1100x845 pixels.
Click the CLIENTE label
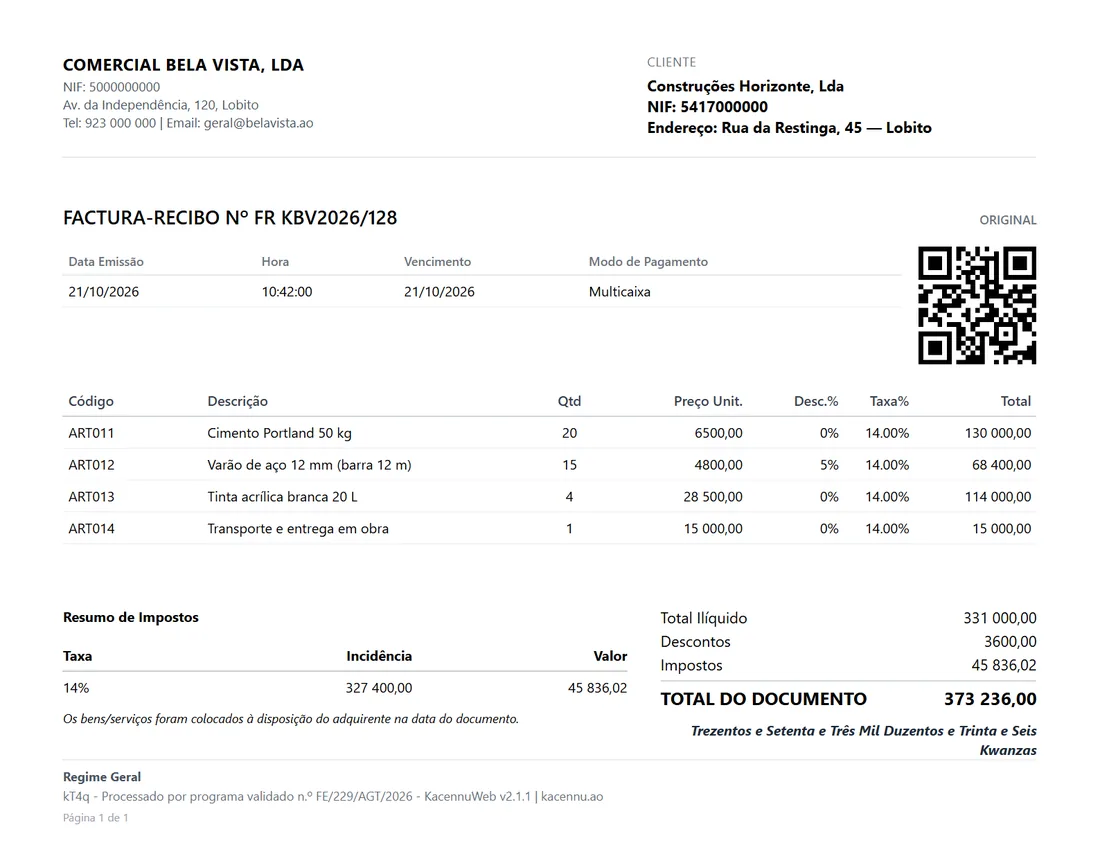tap(671, 62)
